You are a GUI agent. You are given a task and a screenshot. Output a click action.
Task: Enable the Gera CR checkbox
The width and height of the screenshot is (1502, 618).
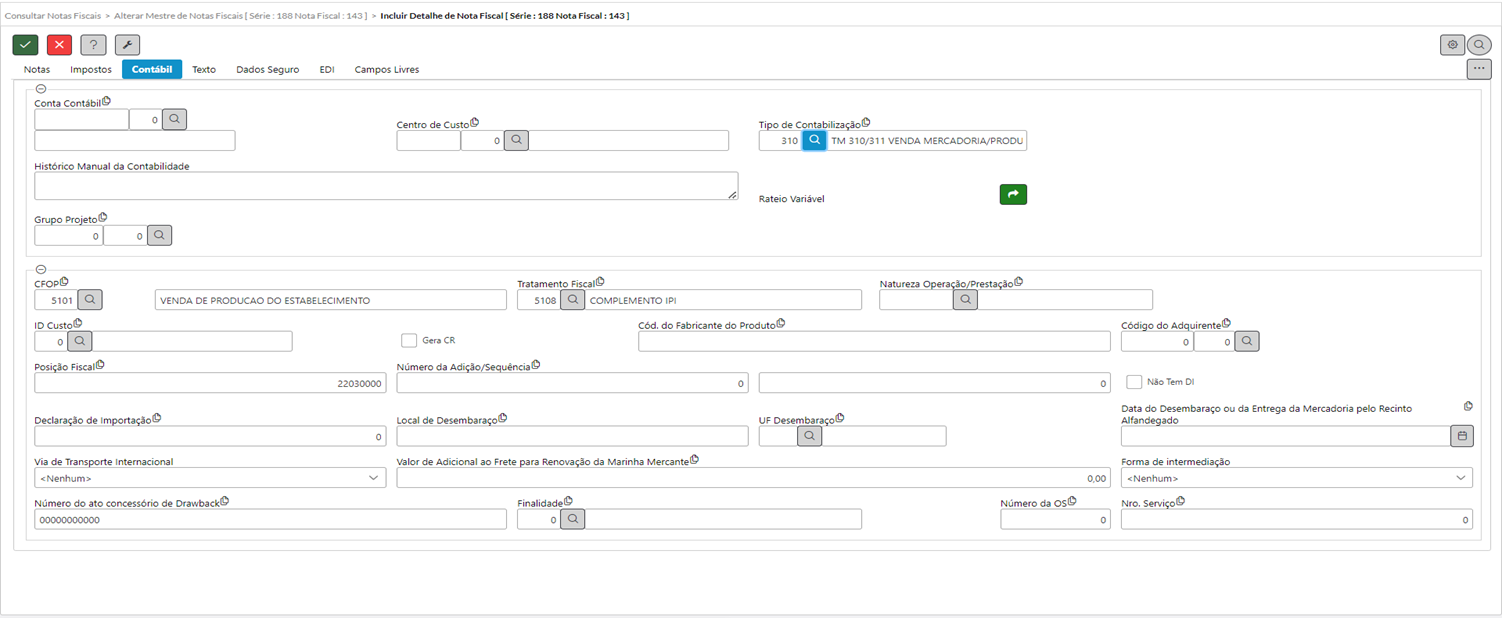409,340
